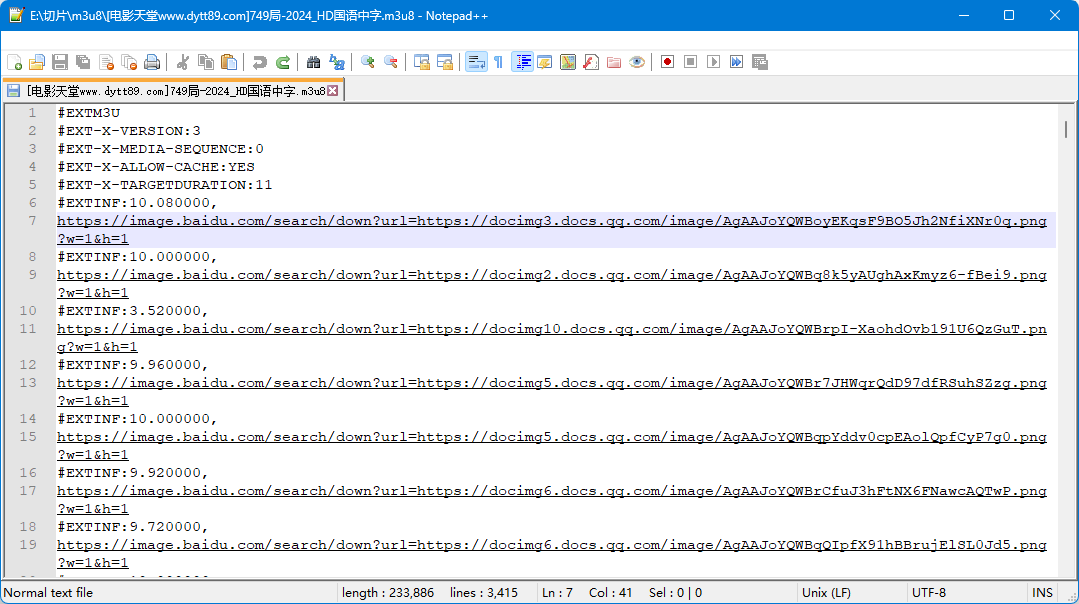This screenshot has height=604, width=1079.
Task: Click the New file toolbar icon
Action: click(14, 62)
